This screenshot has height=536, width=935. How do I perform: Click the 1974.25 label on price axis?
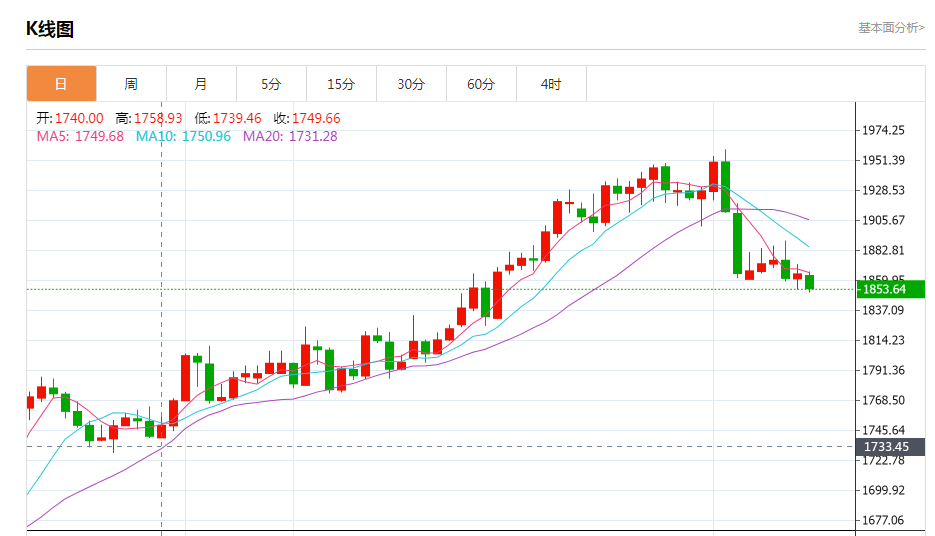883,130
